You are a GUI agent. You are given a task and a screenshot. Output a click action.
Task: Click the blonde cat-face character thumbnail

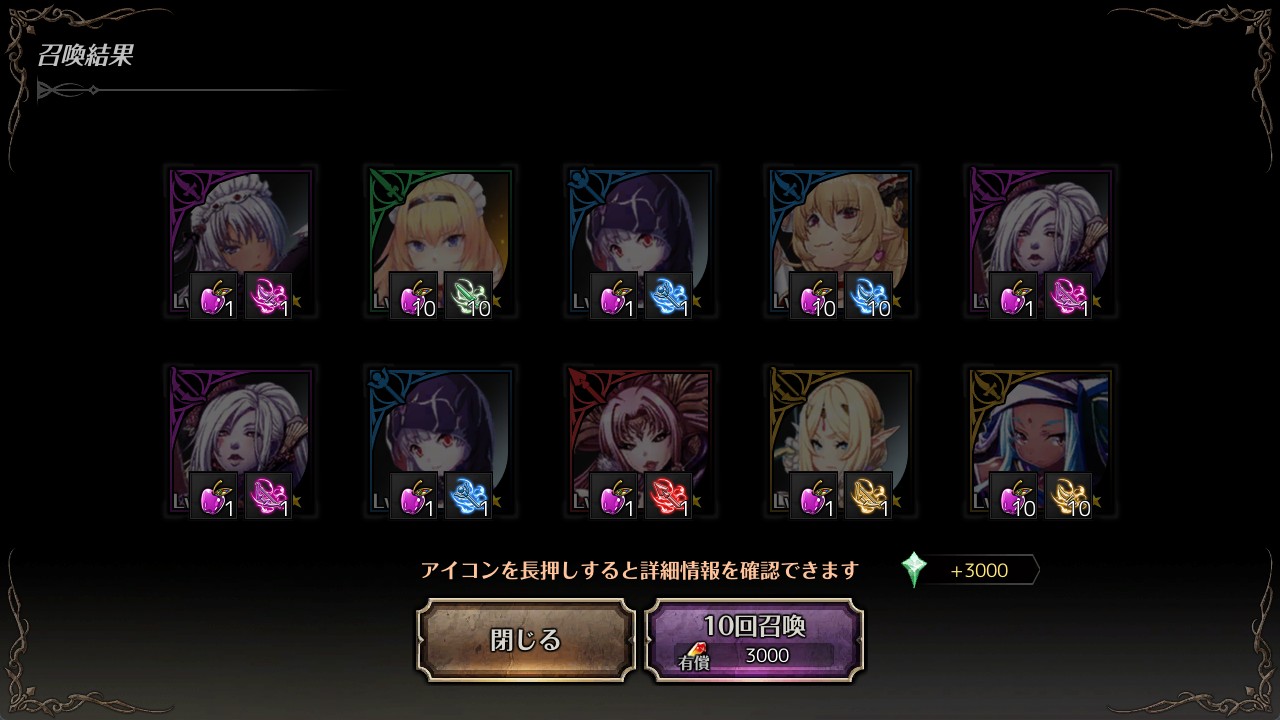(840, 241)
